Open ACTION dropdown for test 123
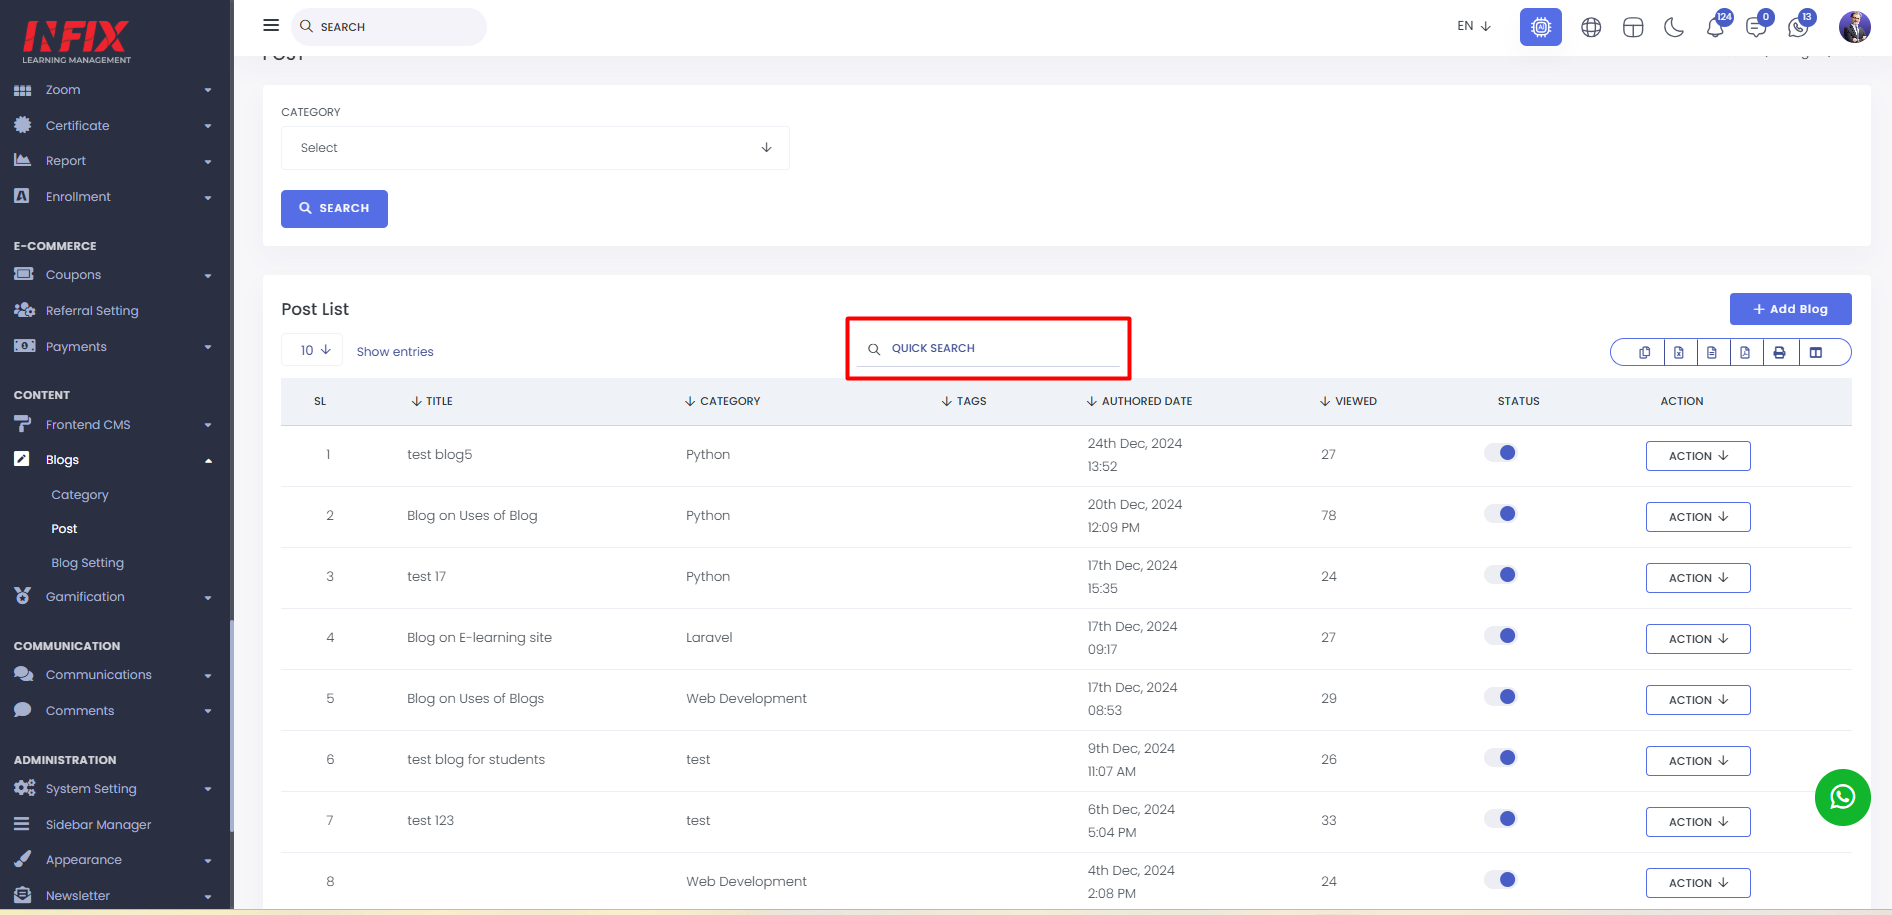 [1698, 822]
